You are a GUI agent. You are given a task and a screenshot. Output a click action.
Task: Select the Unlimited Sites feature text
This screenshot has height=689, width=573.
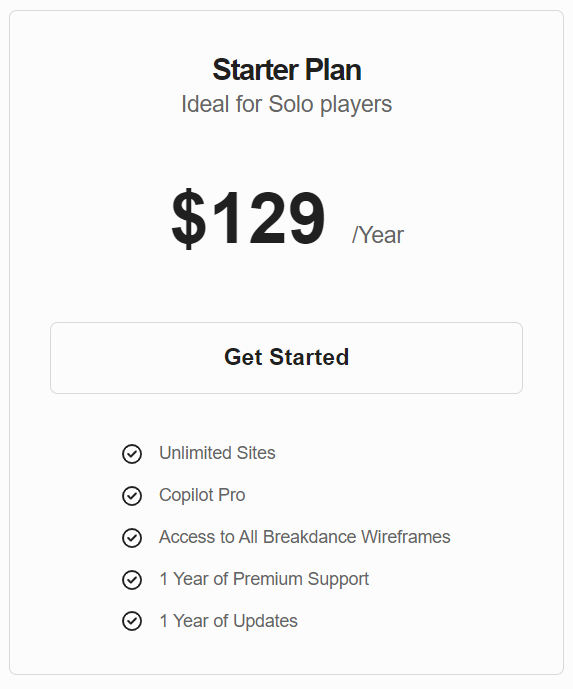click(x=217, y=453)
